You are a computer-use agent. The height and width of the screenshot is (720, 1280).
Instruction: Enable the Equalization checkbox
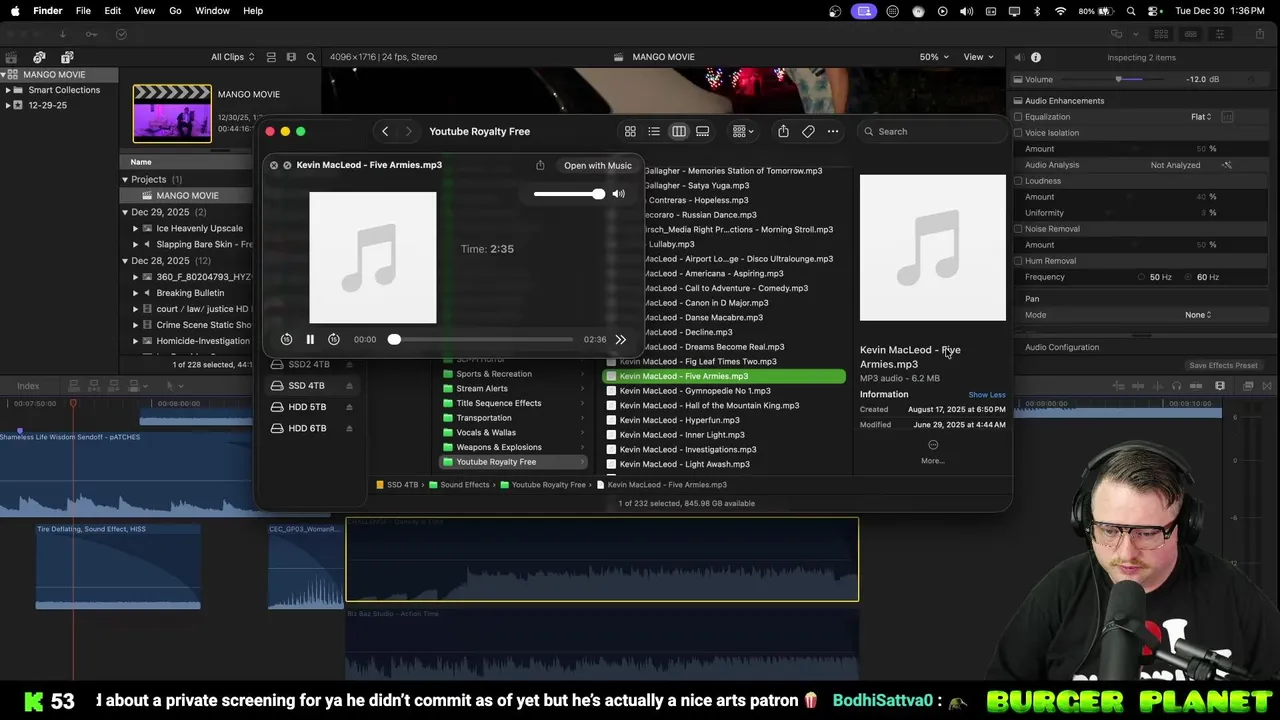[1018, 117]
